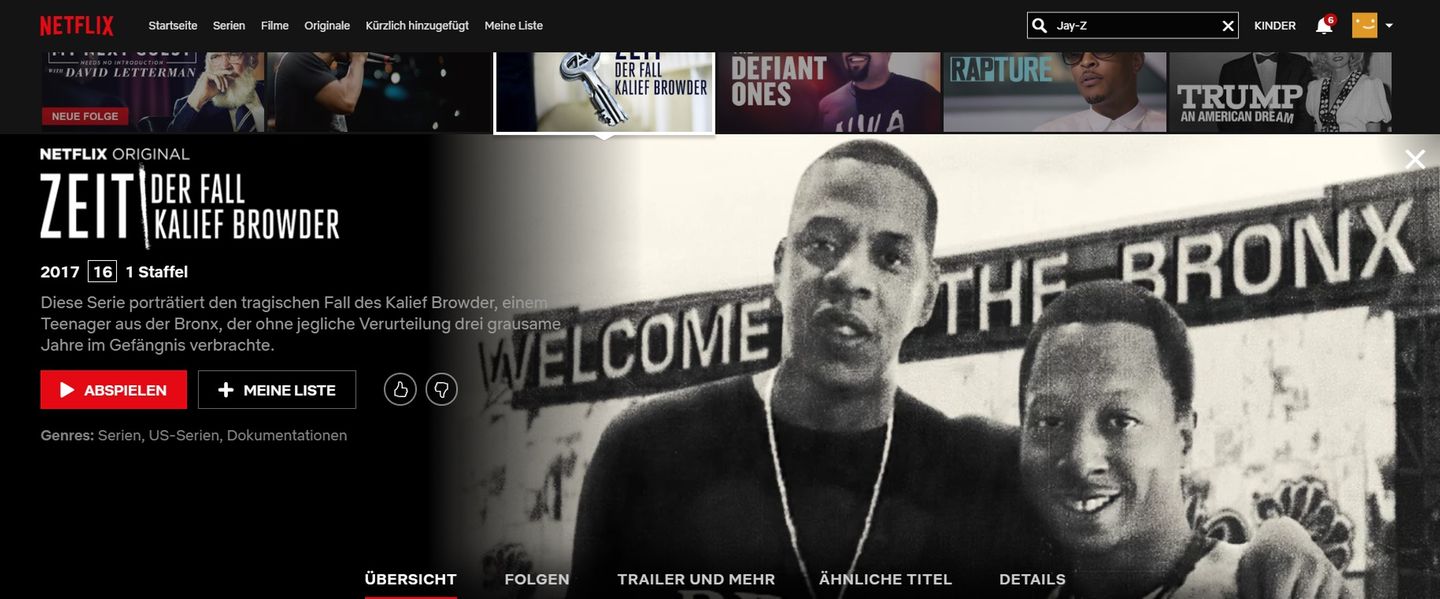Select The Defiant Ones thumbnail
1440x599 pixels.
click(x=829, y=92)
